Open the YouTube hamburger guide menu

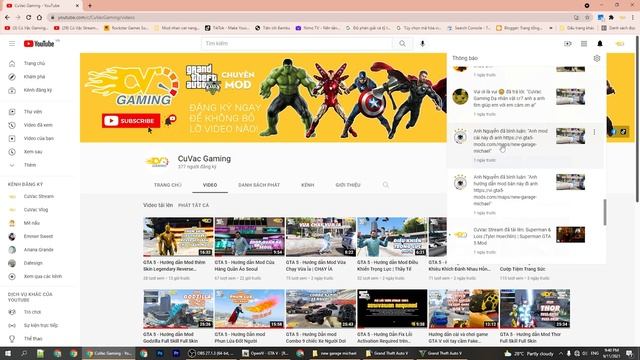tap(12, 43)
